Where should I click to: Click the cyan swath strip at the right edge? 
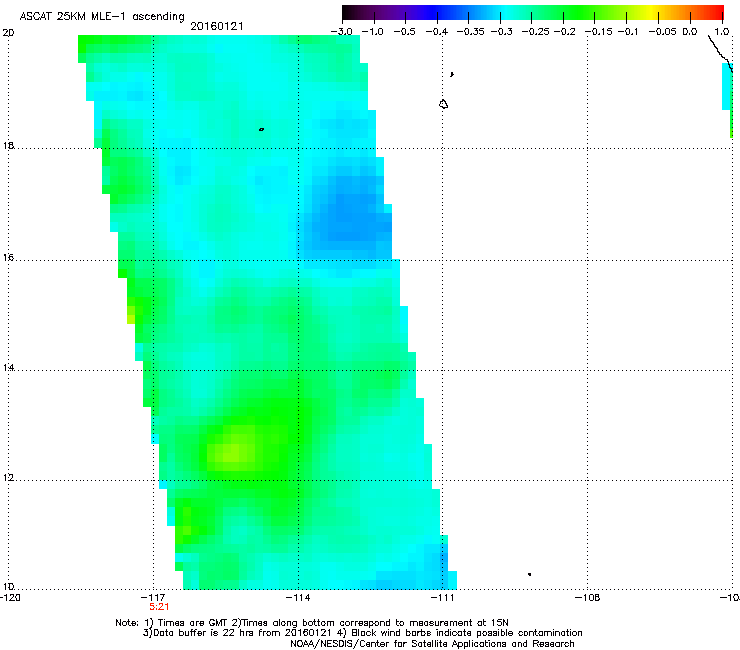click(x=726, y=87)
